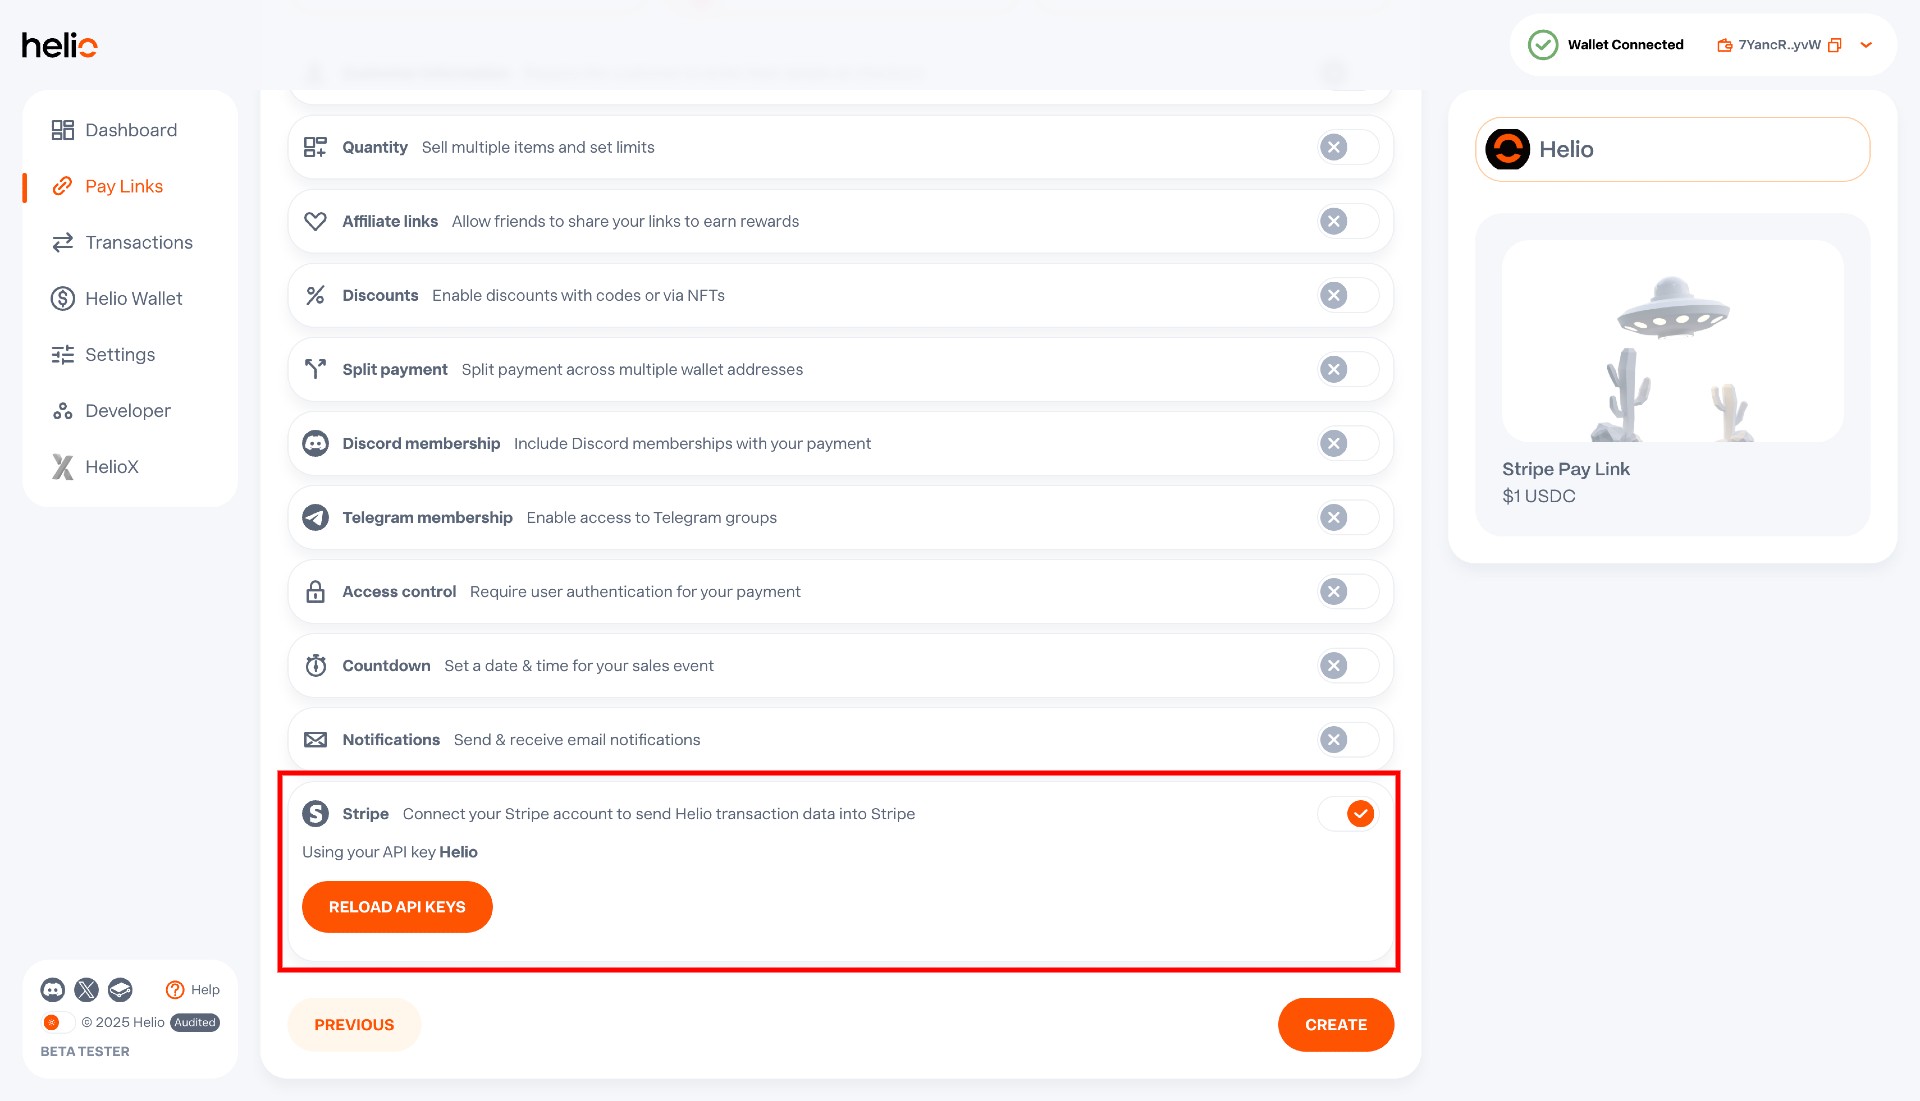Go back with the PREVIOUS button
Screen dimensions: 1920x1101
click(354, 1025)
